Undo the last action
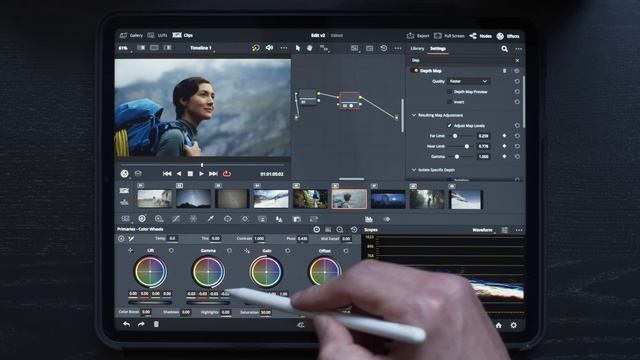 click(127, 324)
